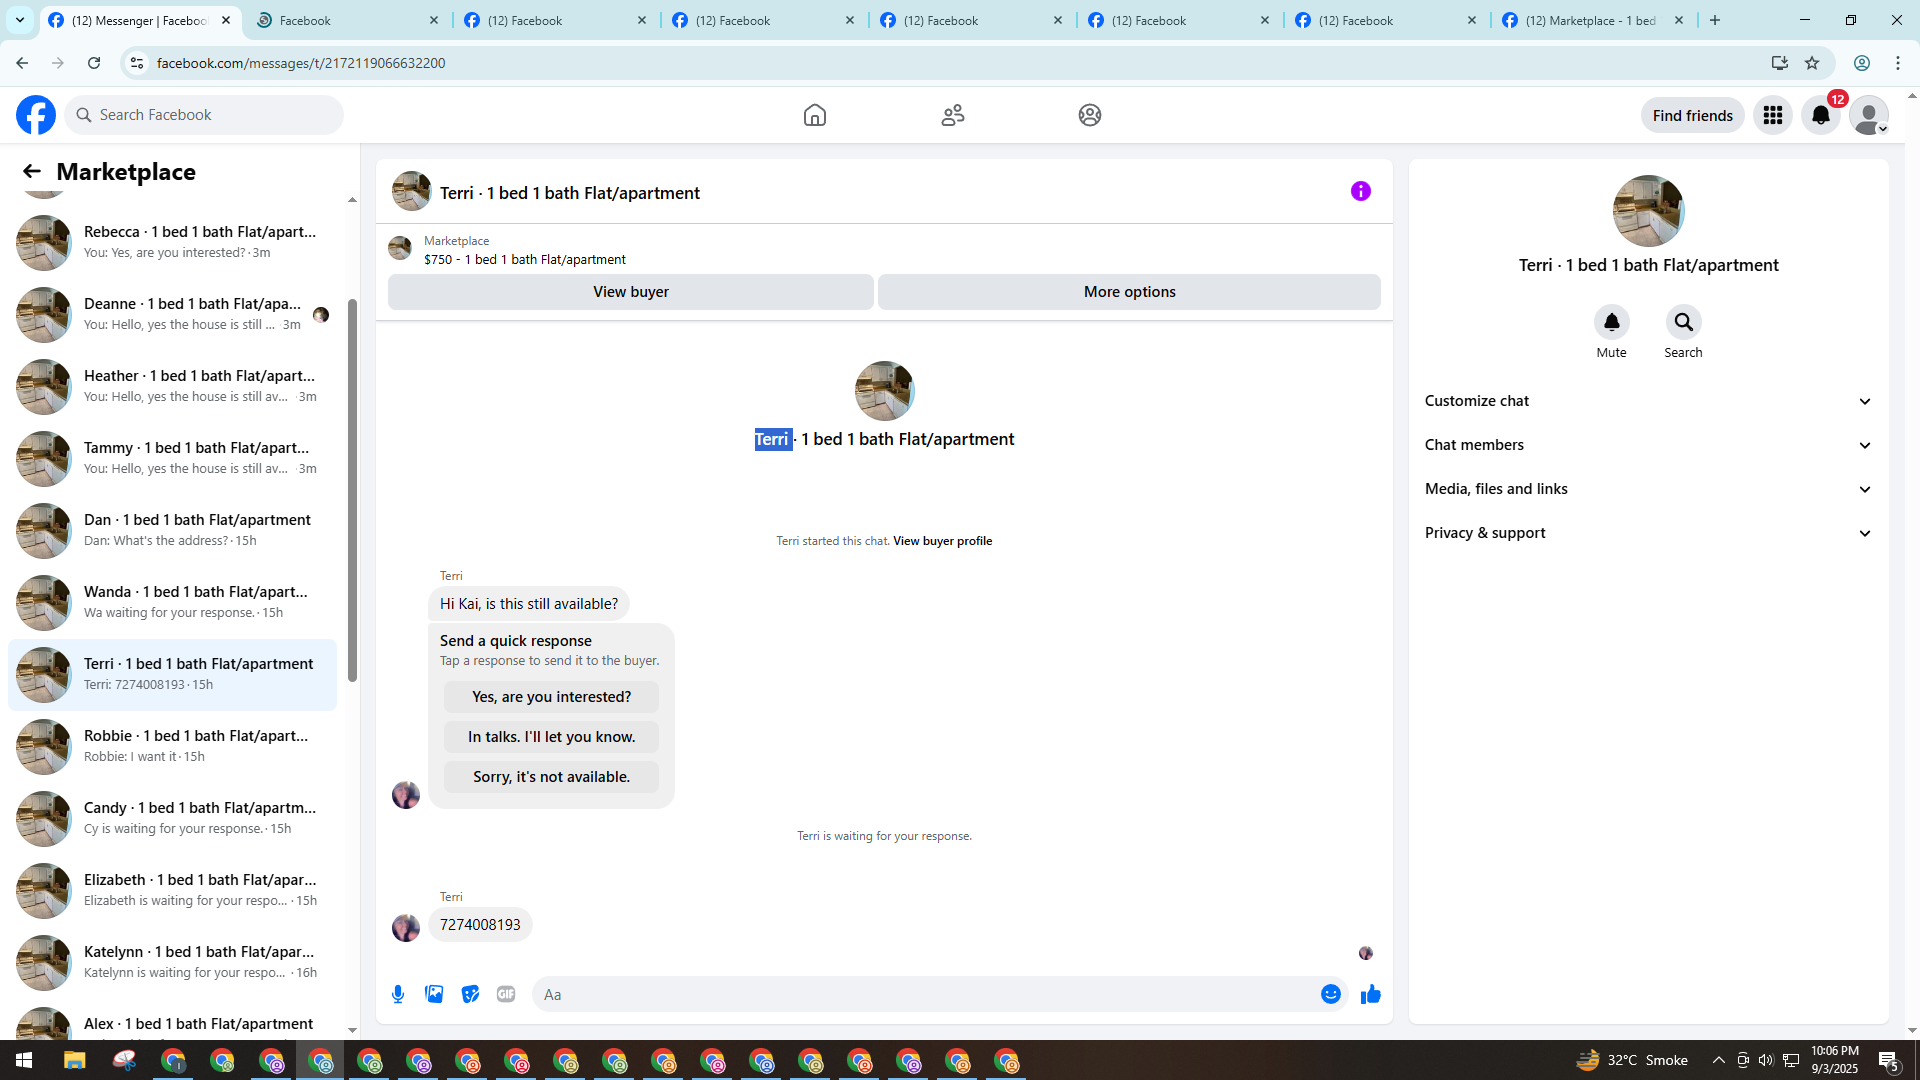The height and width of the screenshot is (1080, 1920).
Task: Send quick reply "Sorry, it's not available."
Action: click(x=552, y=777)
